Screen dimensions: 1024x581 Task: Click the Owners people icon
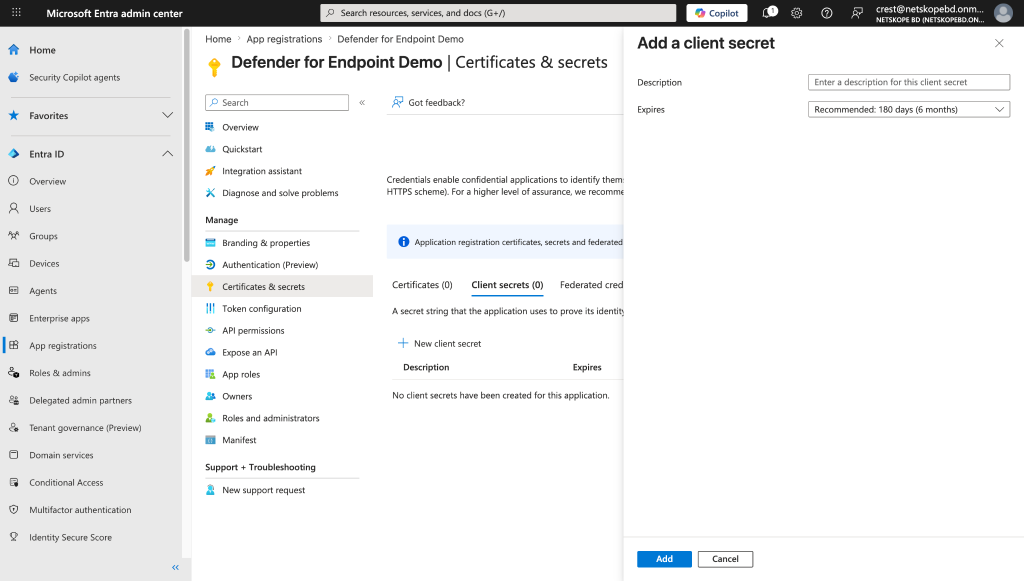[210, 396]
